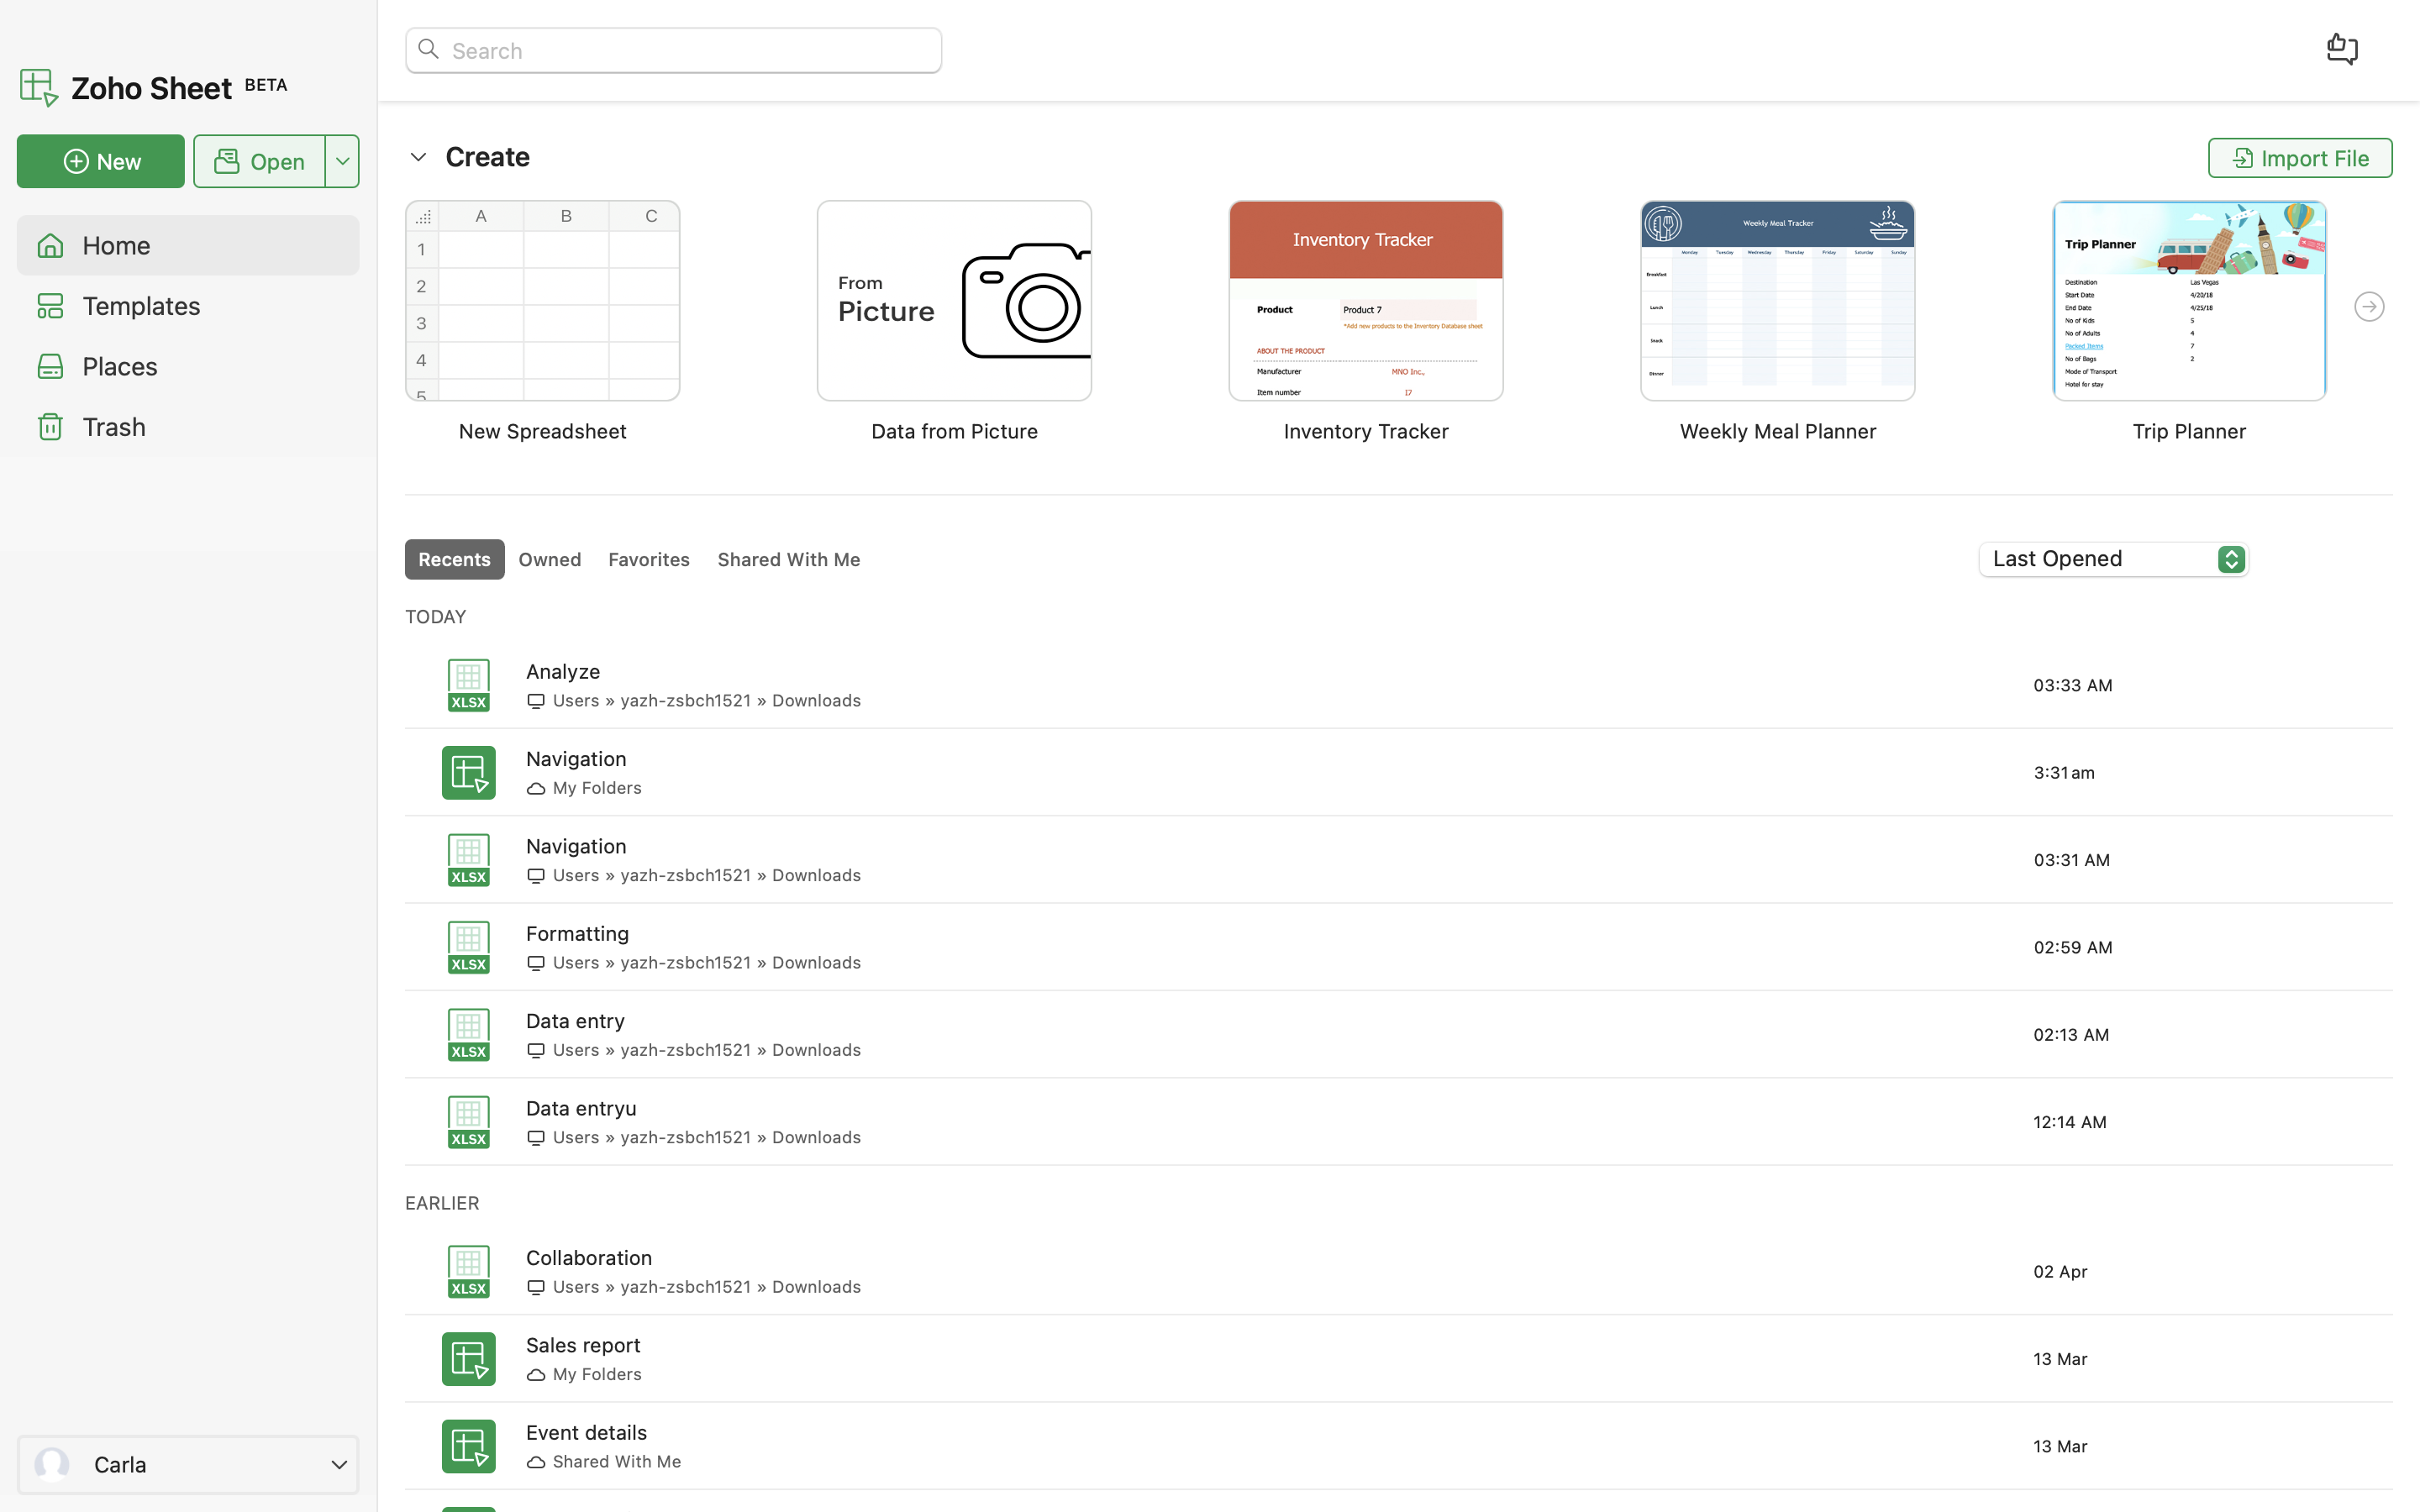Click the Zoho Sheet logo icon
Screen dimensions: 2420x1512
tap(38, 87)
